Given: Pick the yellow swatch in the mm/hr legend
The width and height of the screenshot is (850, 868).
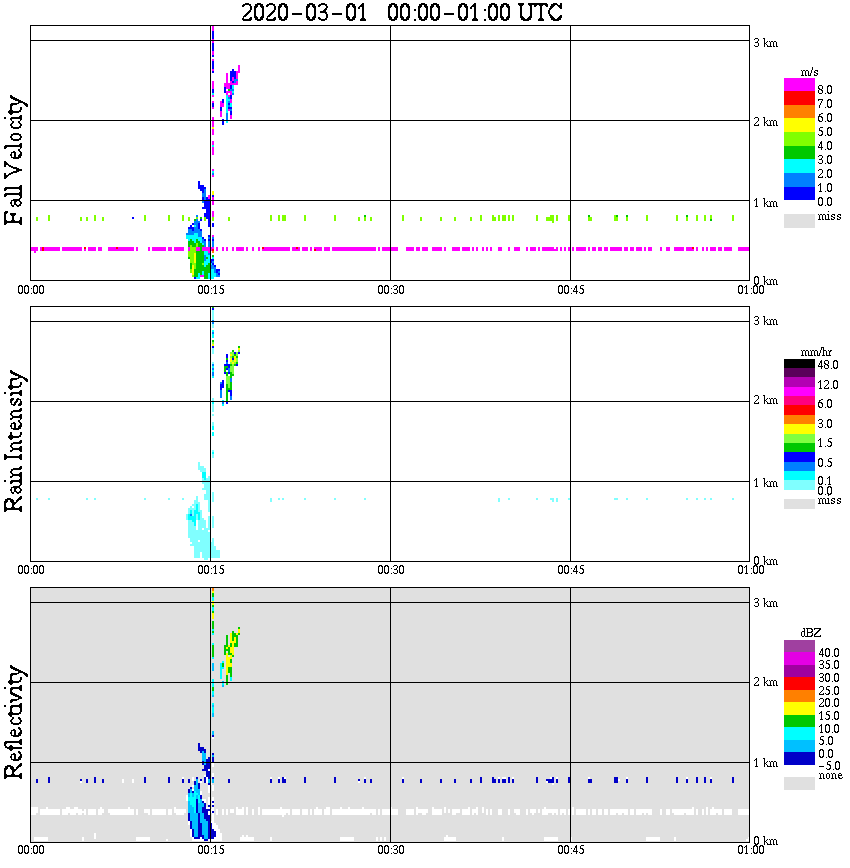Looking at the screenshot, I should [x=799, y=429].
